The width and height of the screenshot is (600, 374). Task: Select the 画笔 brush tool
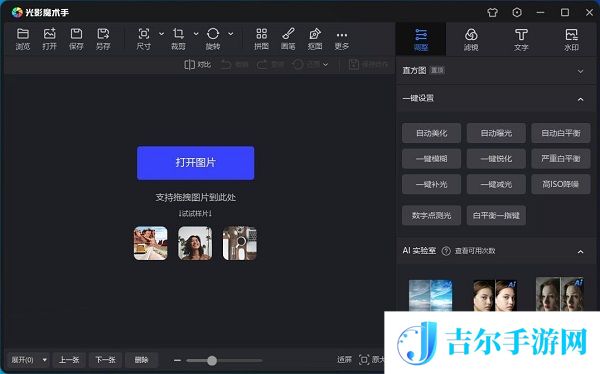pyautogui.click(x=288, y=39)
